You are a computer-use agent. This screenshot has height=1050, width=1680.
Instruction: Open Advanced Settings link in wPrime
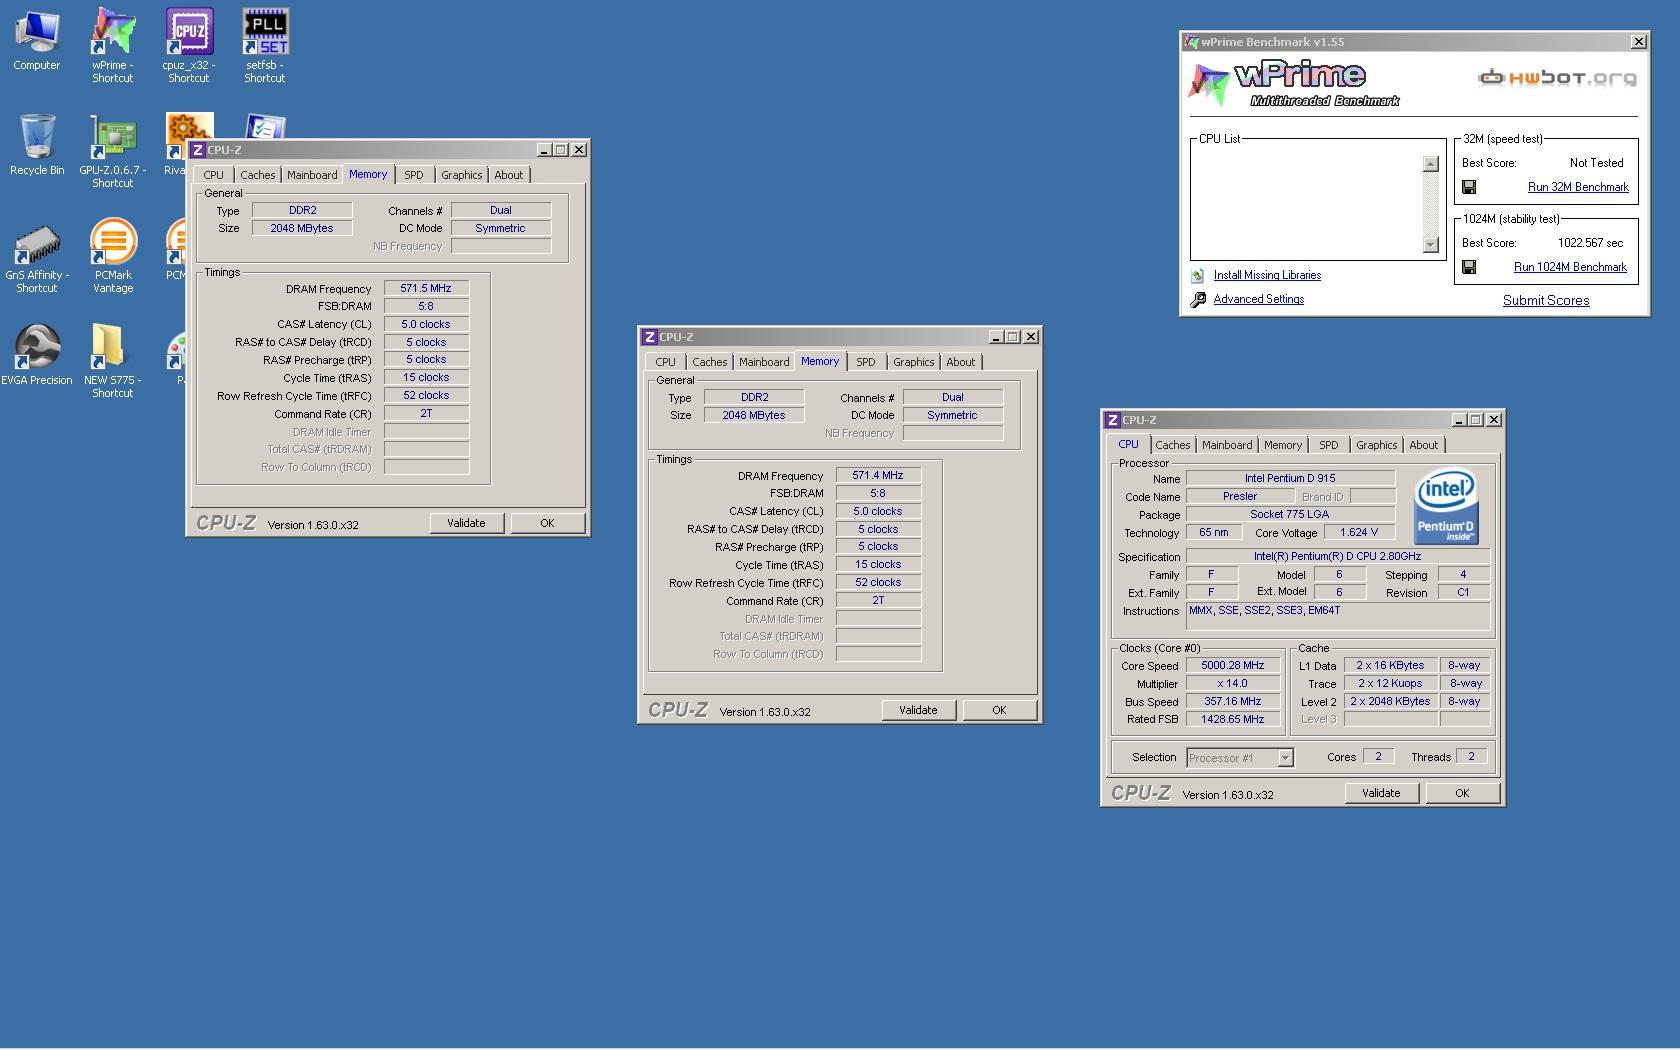point(1259,299)
